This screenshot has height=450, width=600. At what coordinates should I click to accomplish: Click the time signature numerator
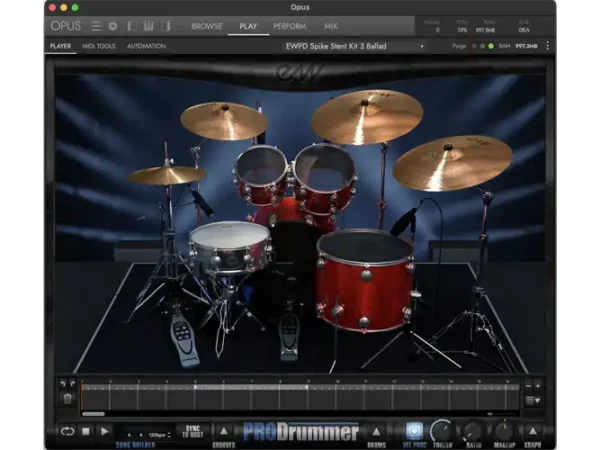129,435
